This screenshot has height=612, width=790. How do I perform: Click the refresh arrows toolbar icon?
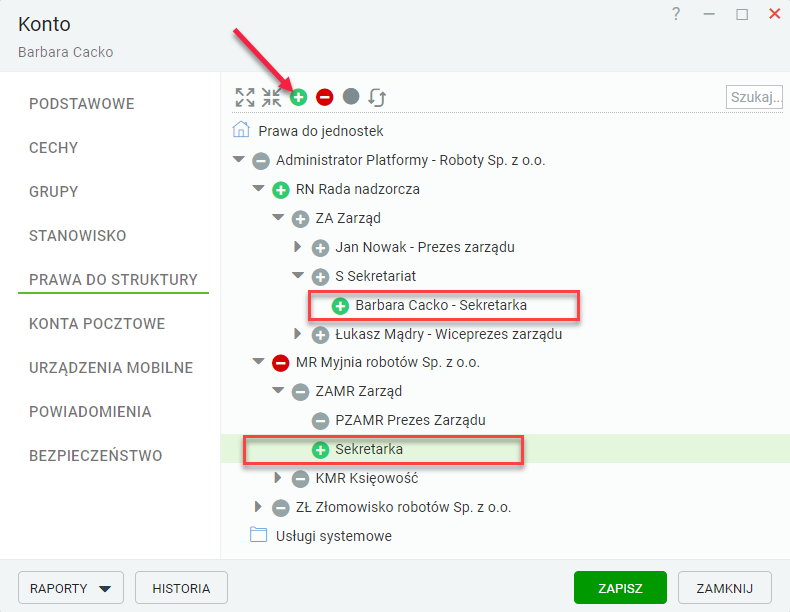(377, 97)
